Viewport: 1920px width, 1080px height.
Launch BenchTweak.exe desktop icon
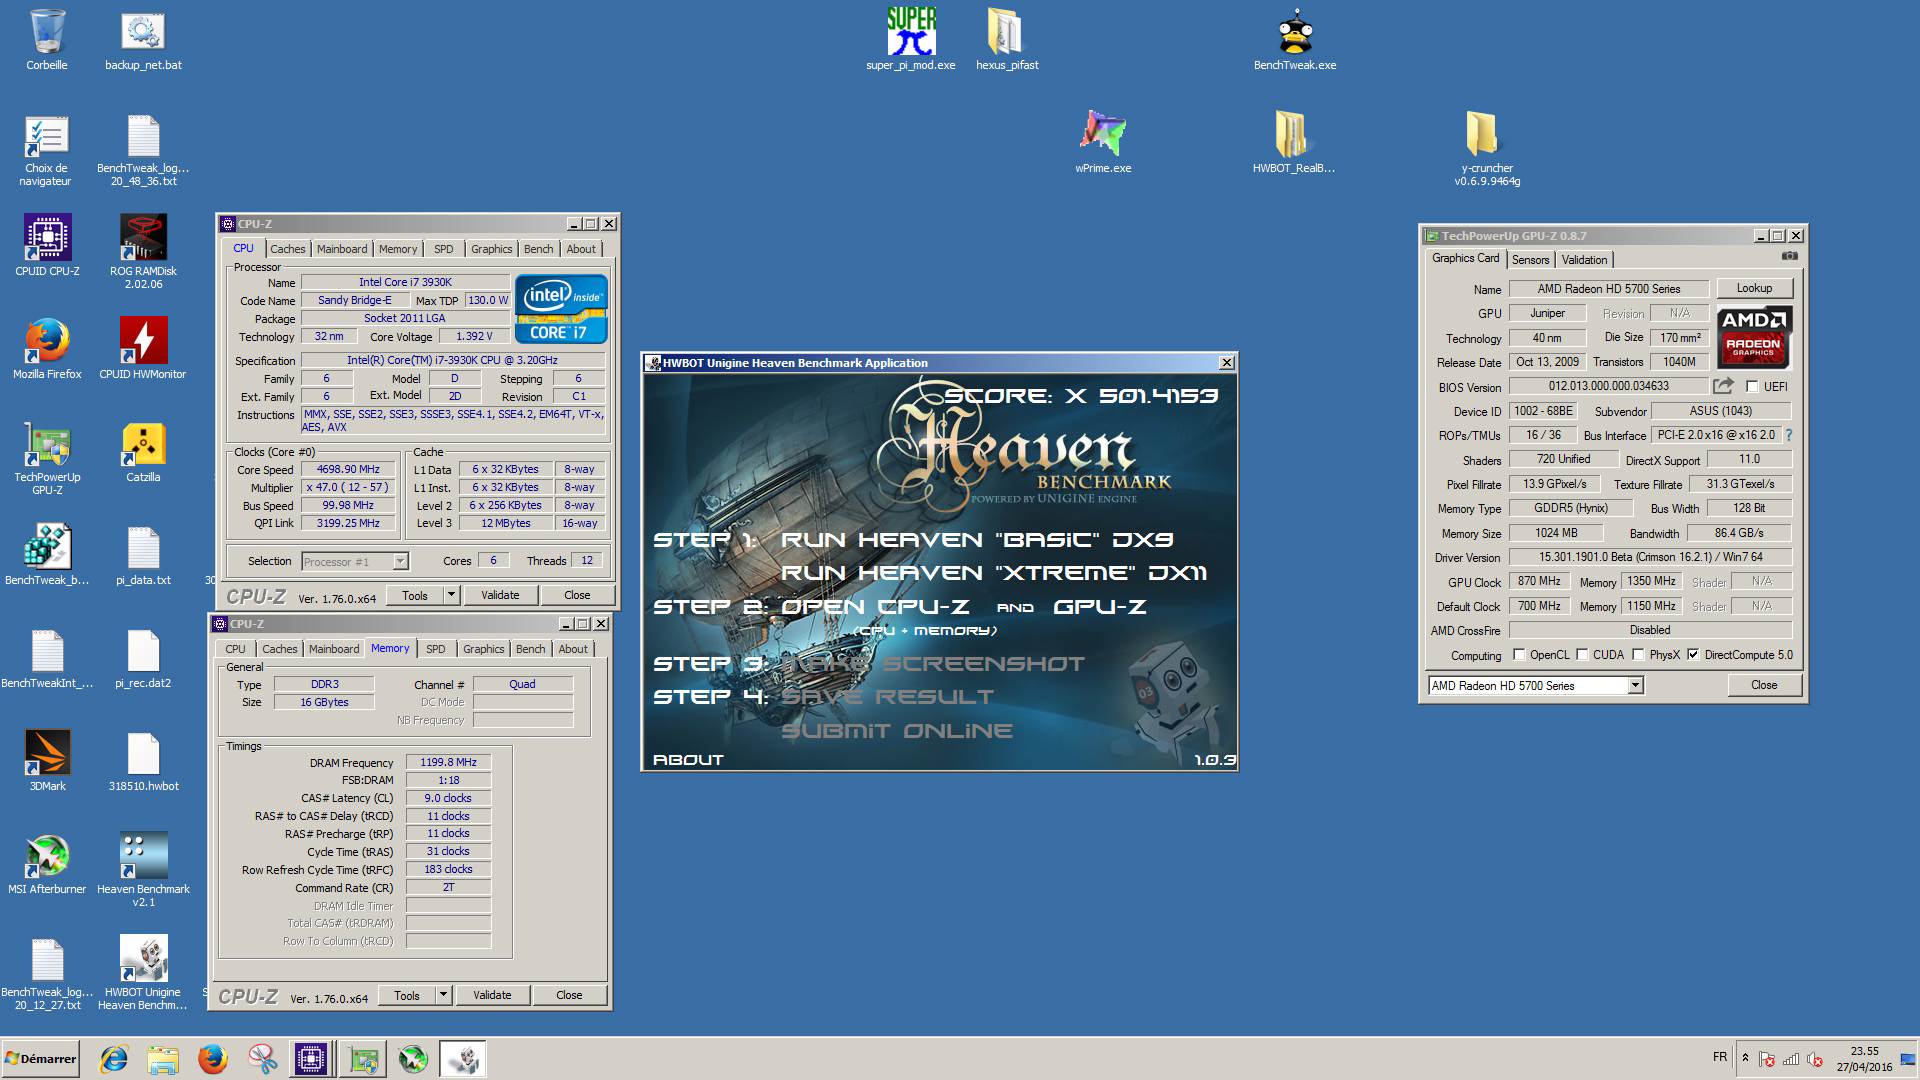tap(1295, 40)
